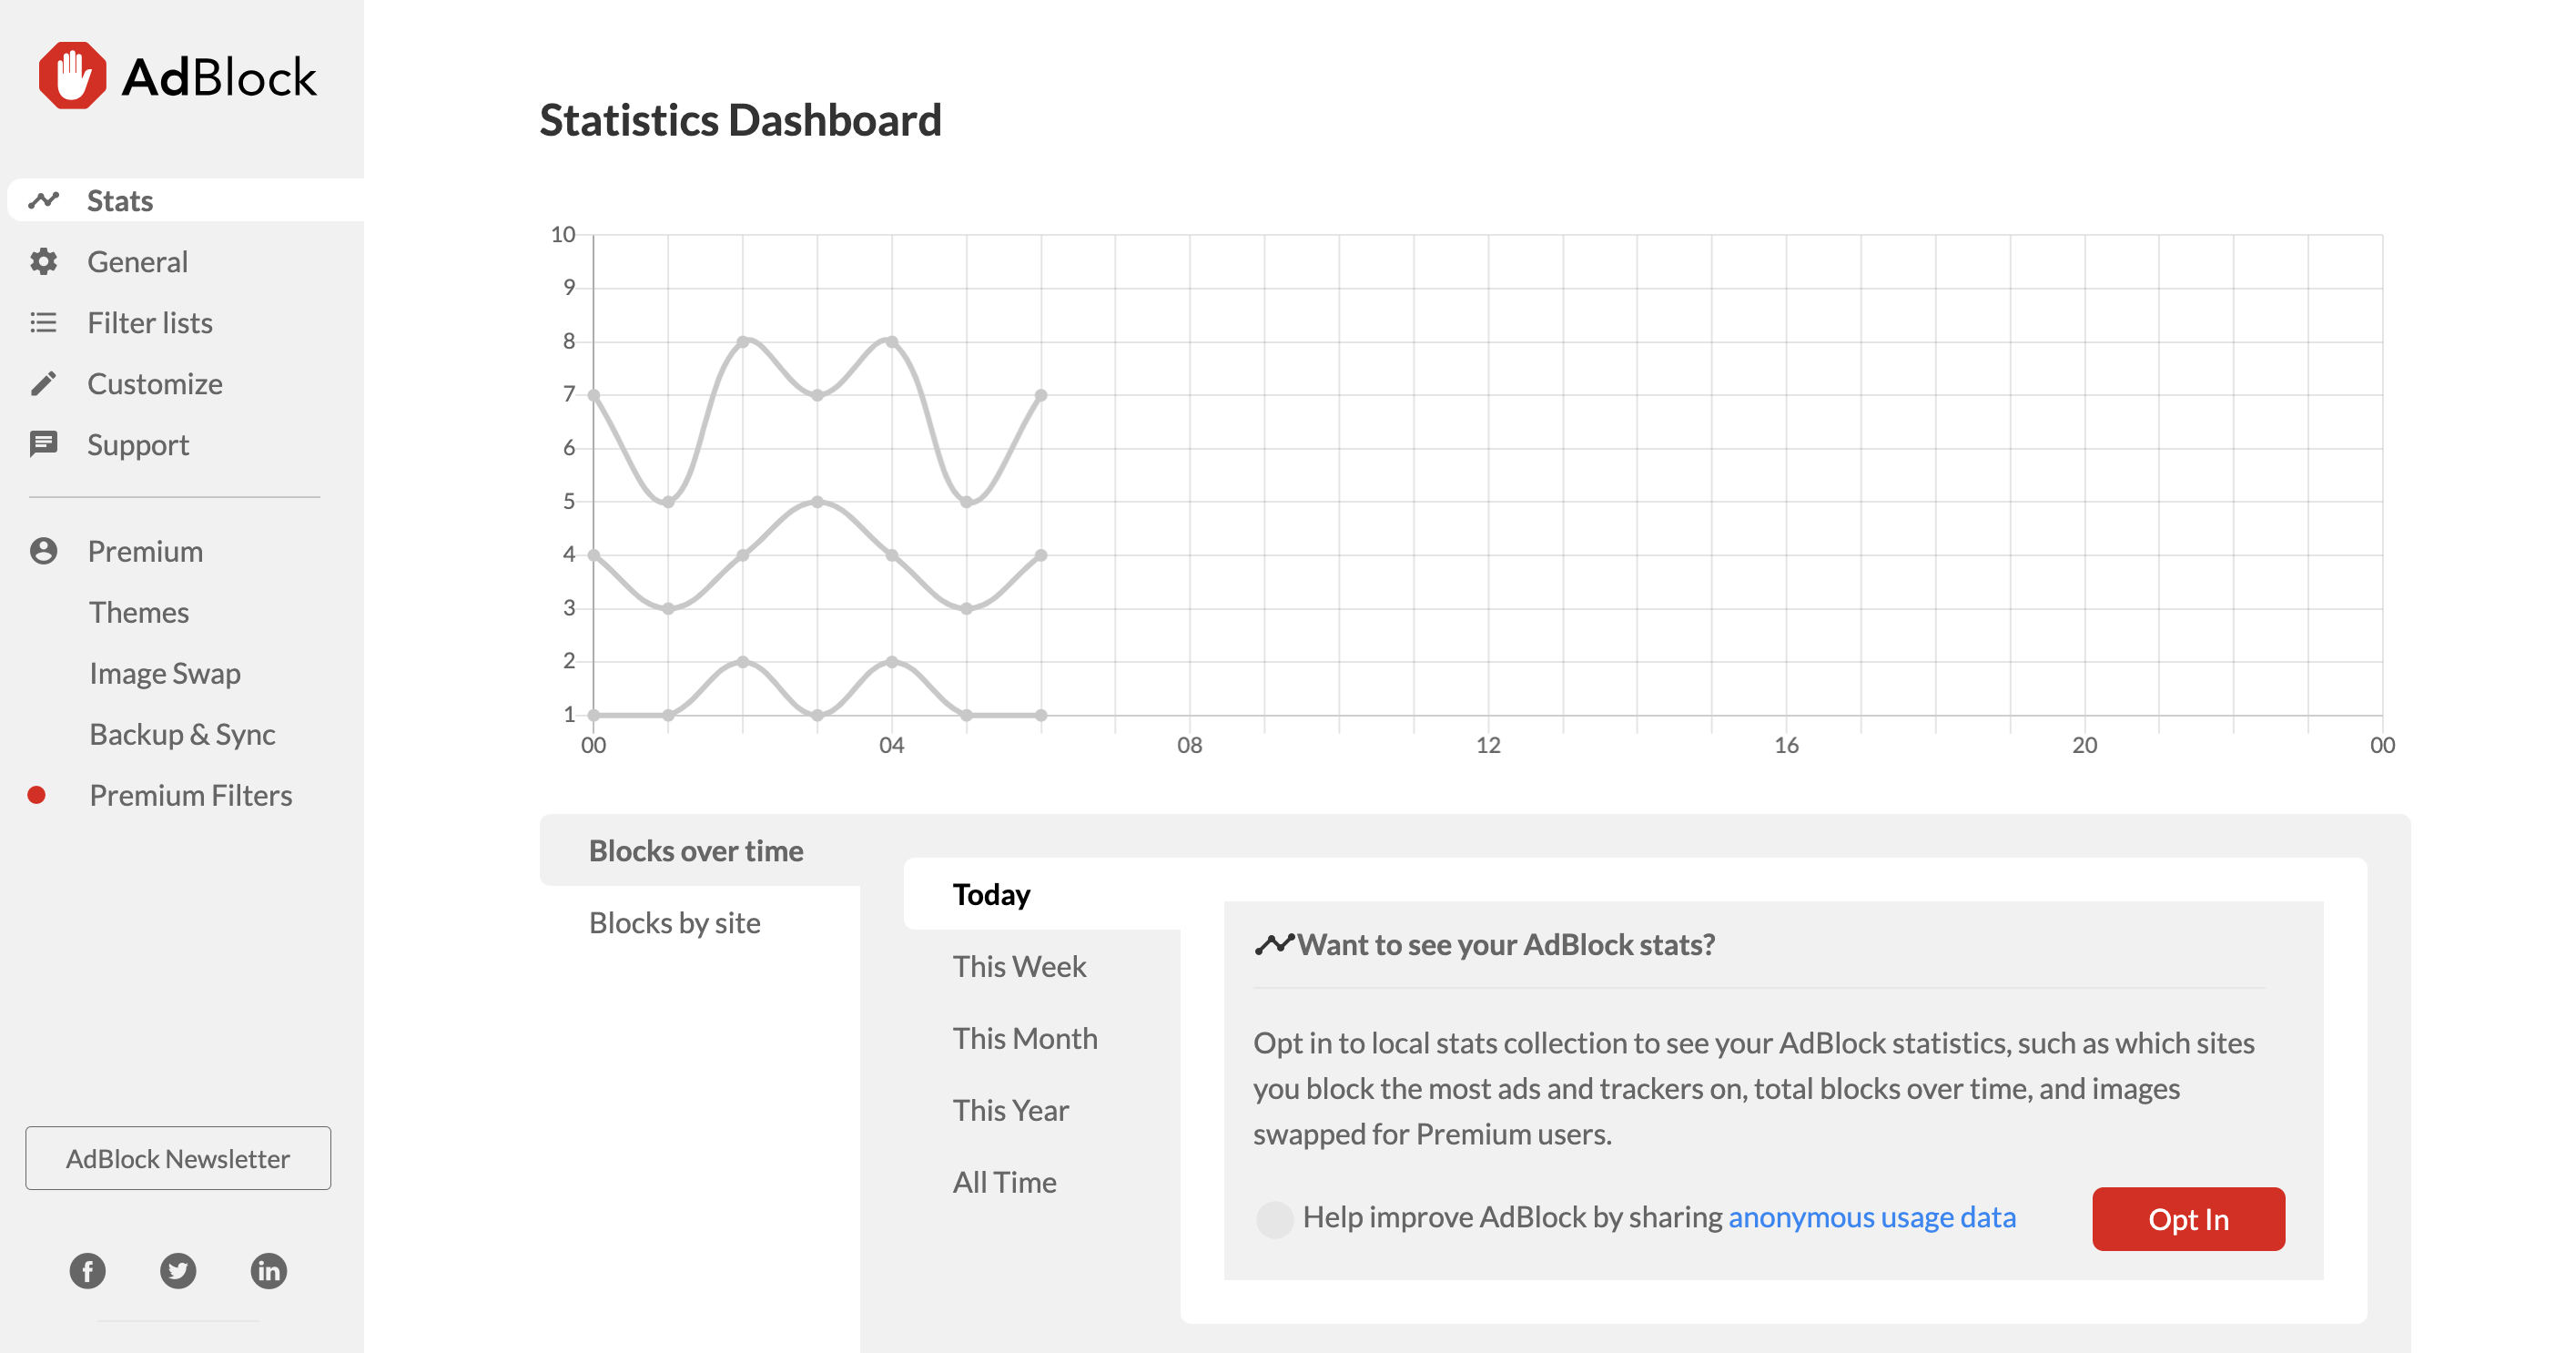This screenshot has width=2576, height=1353.
Task: Enable local stats collection opt-in
Action: tap(2189, 1218)
